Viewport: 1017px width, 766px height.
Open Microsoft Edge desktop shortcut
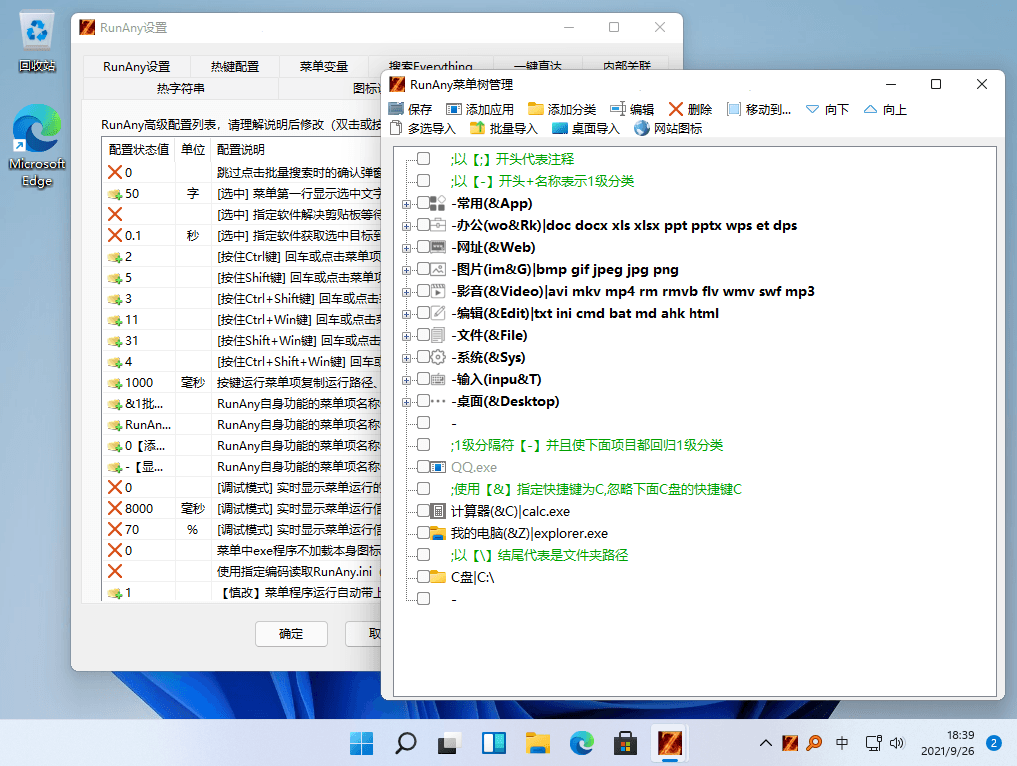tap(37, 146)
